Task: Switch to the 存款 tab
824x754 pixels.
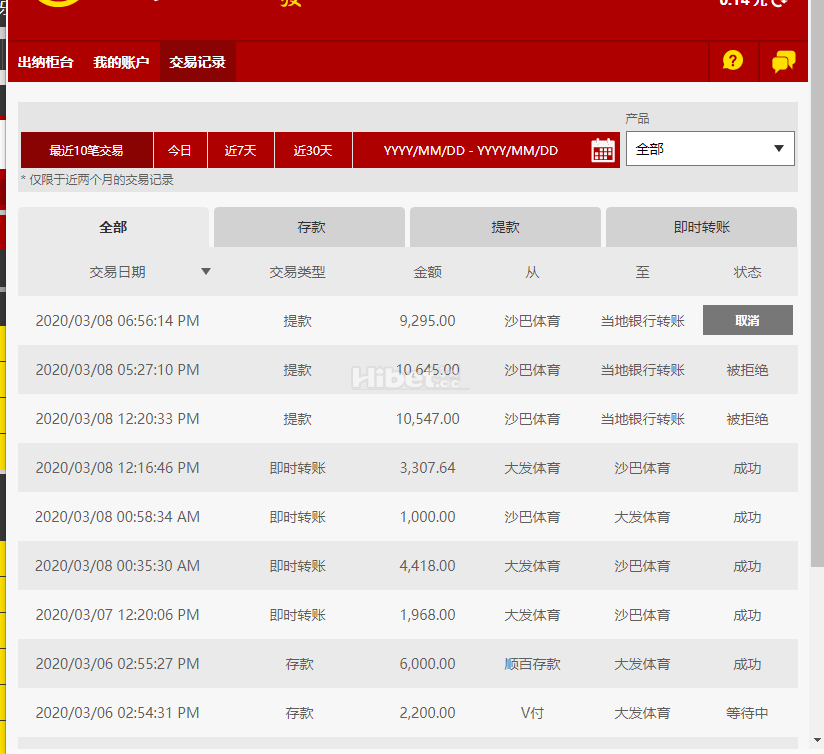Action: [311, 227]
